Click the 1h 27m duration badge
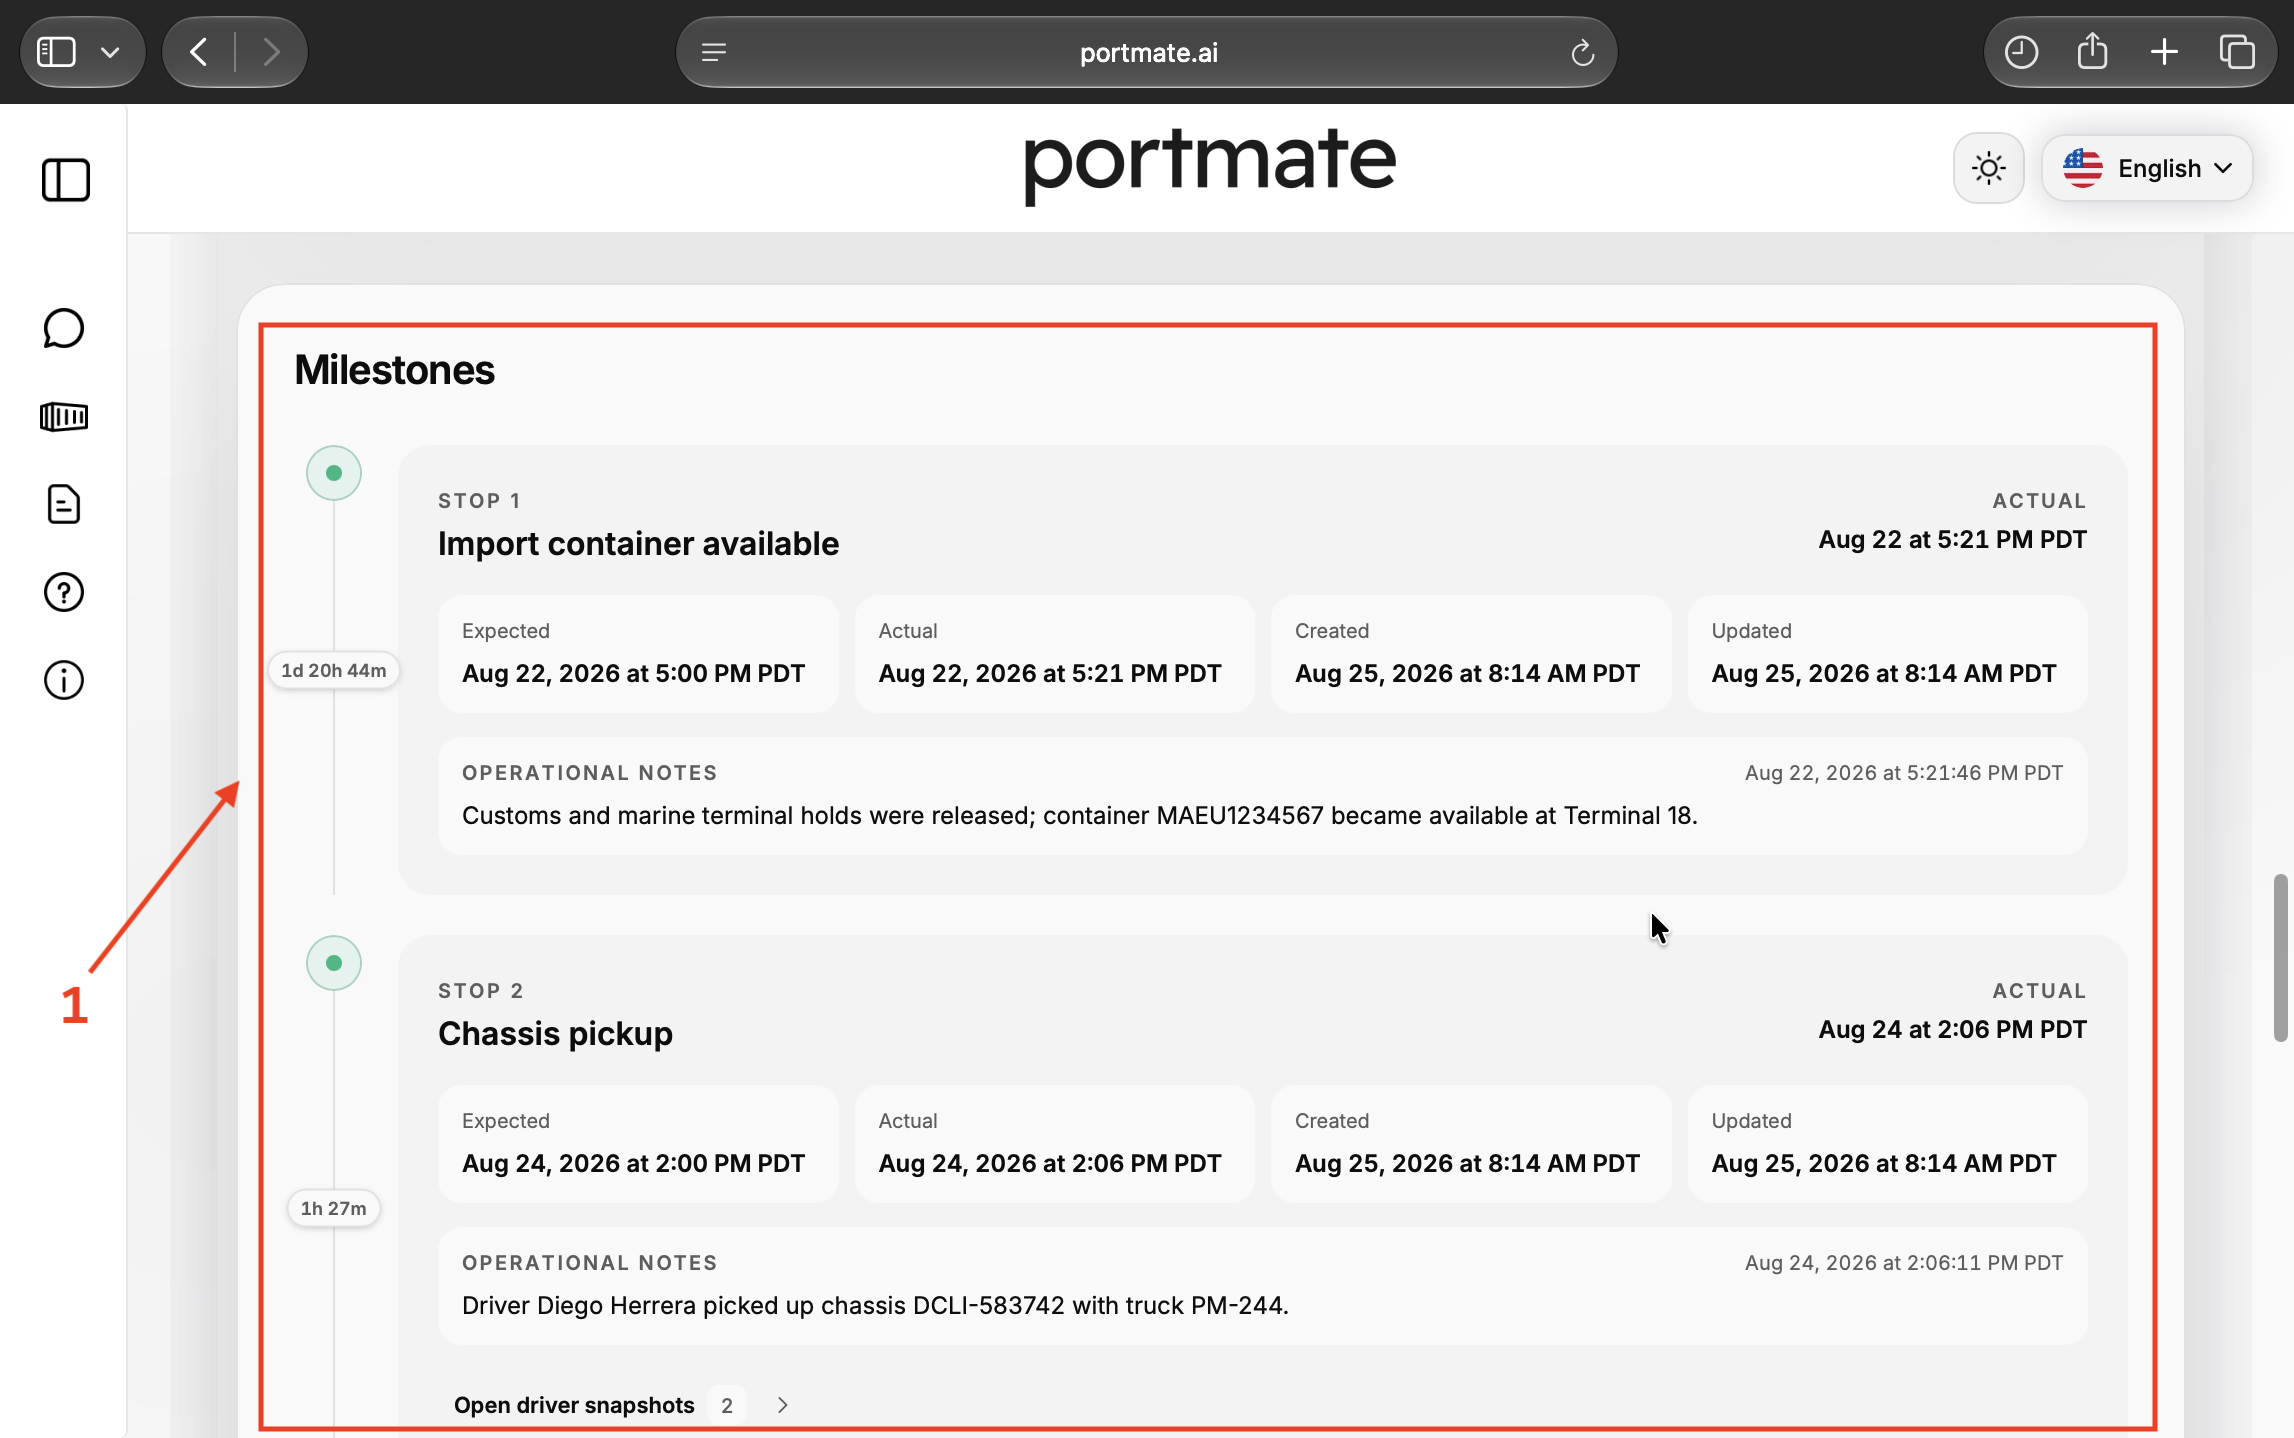This screenshot has width=2294, height=1438. [x=334, y=1208]
